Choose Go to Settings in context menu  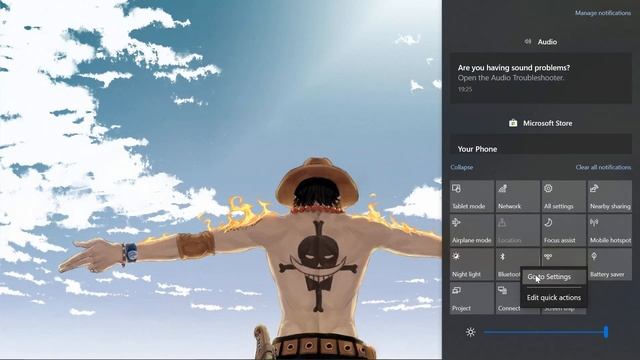pos(554,277)
